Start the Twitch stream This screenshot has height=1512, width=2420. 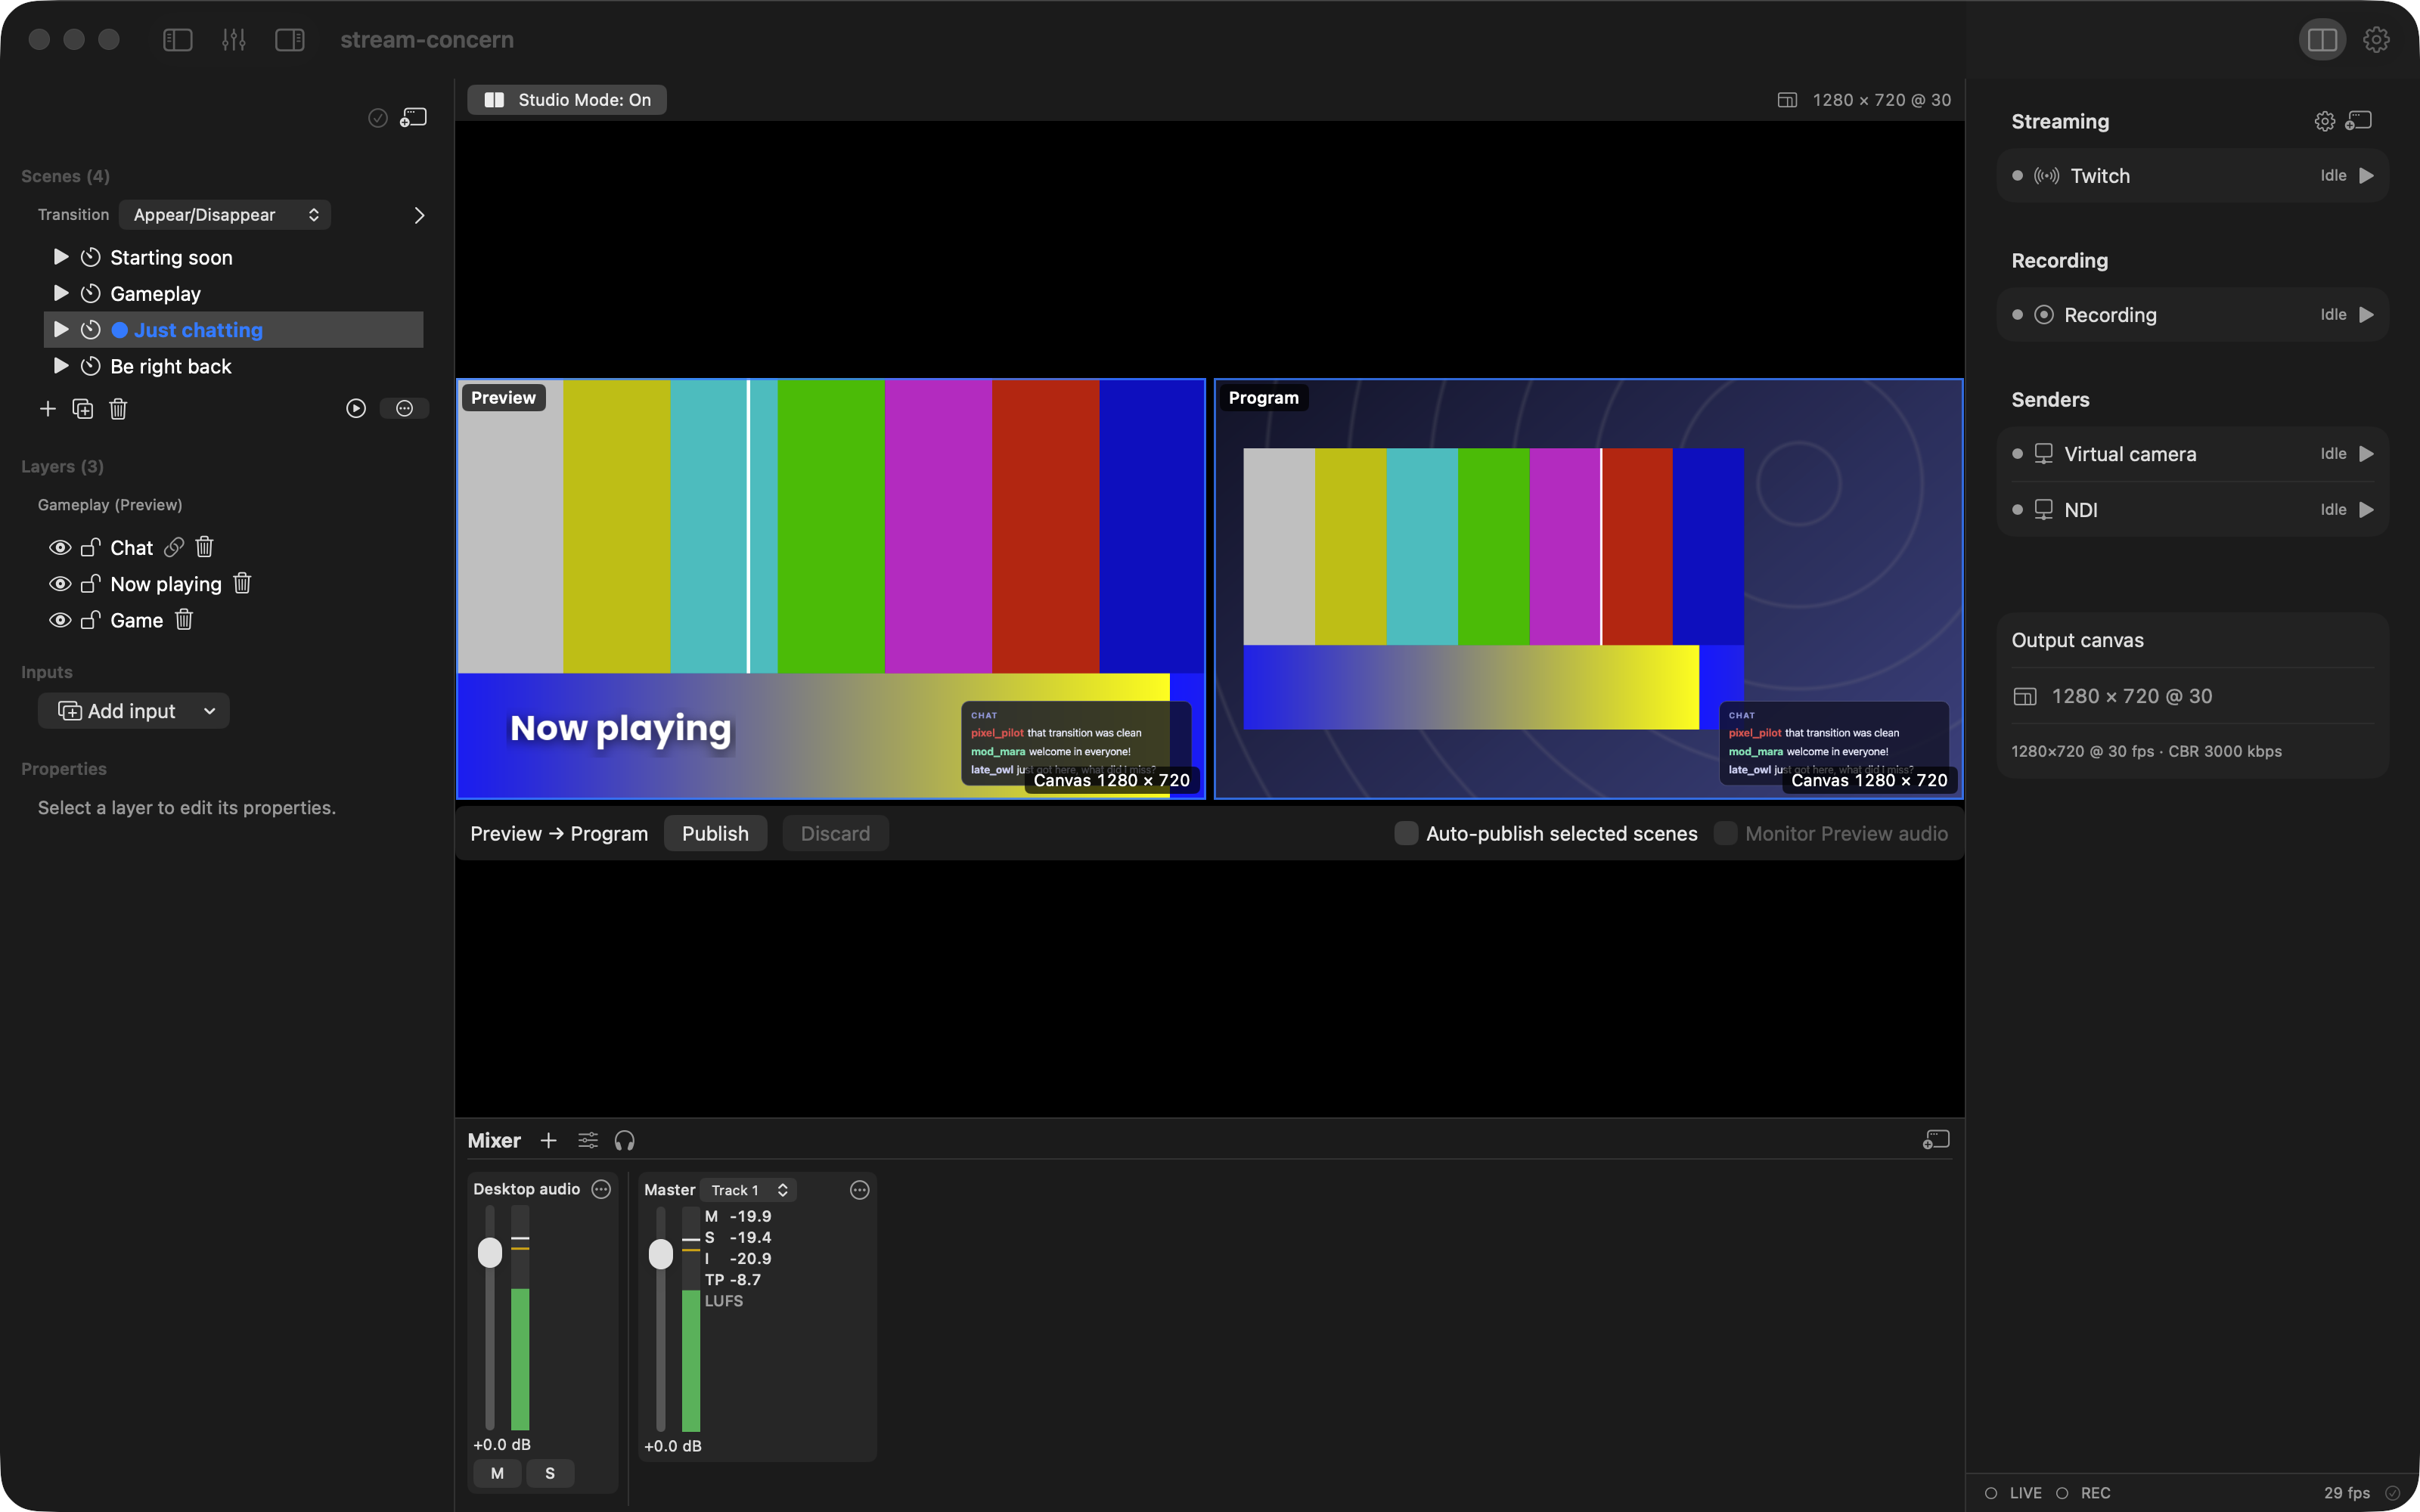pos(2366,176)
